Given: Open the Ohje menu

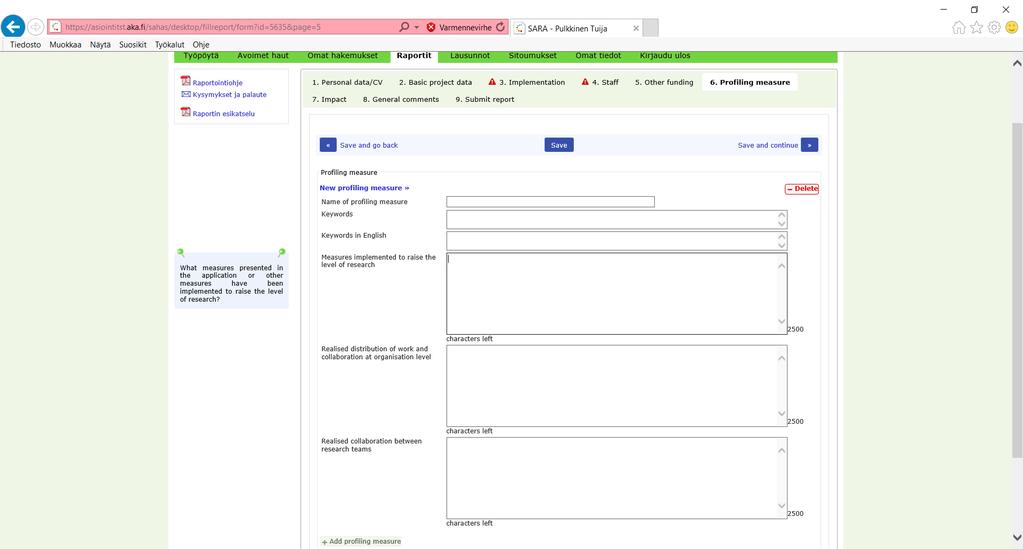Looking at the screenshot, I should [x=201, y=44].
